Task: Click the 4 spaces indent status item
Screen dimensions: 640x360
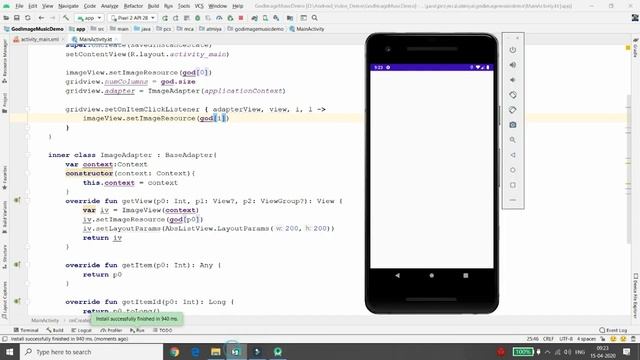Action: (587, 339)
